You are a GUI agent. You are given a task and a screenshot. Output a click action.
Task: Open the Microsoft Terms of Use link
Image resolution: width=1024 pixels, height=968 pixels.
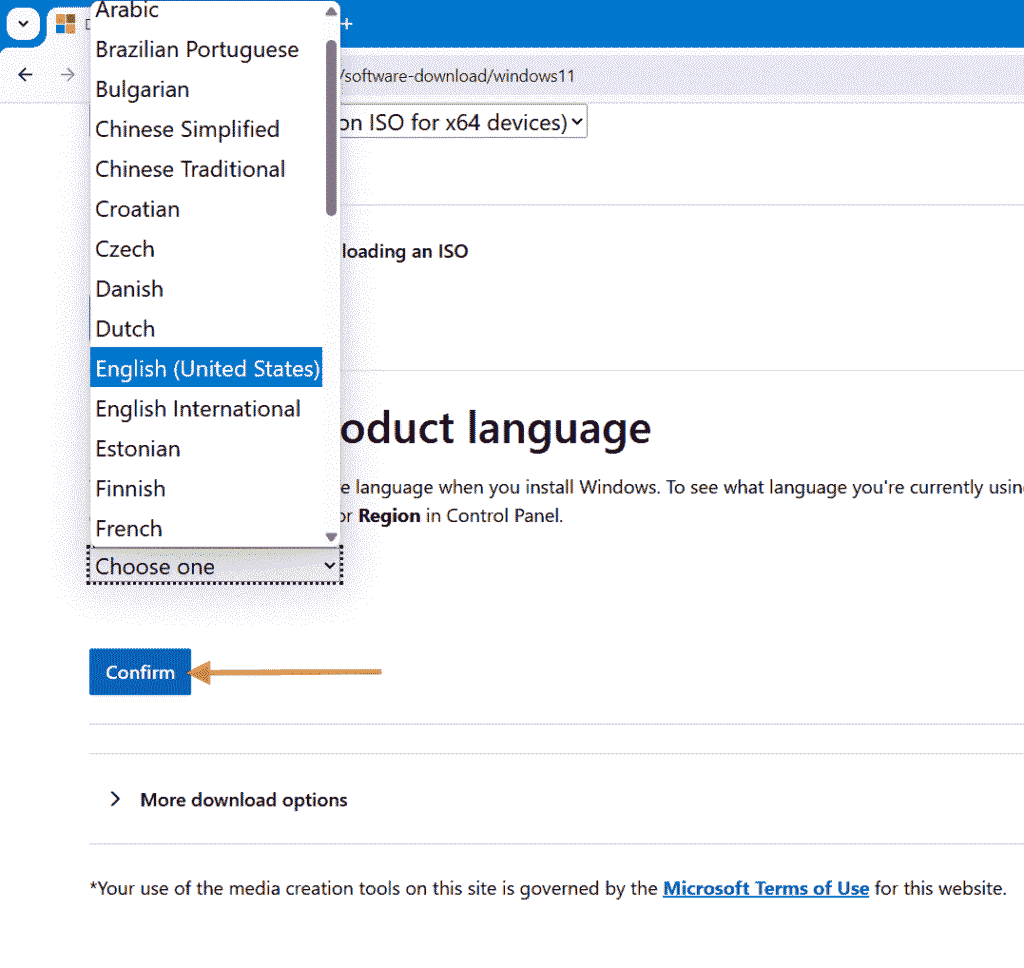point(766,888)
